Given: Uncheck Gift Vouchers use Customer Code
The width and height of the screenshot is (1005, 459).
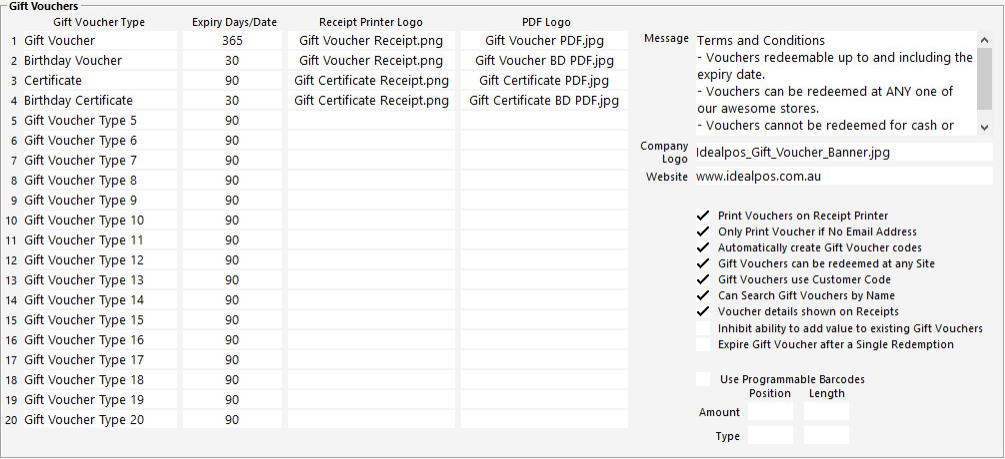Looking at the screenshot, I should pyautogui.click(x=703, y=280).
